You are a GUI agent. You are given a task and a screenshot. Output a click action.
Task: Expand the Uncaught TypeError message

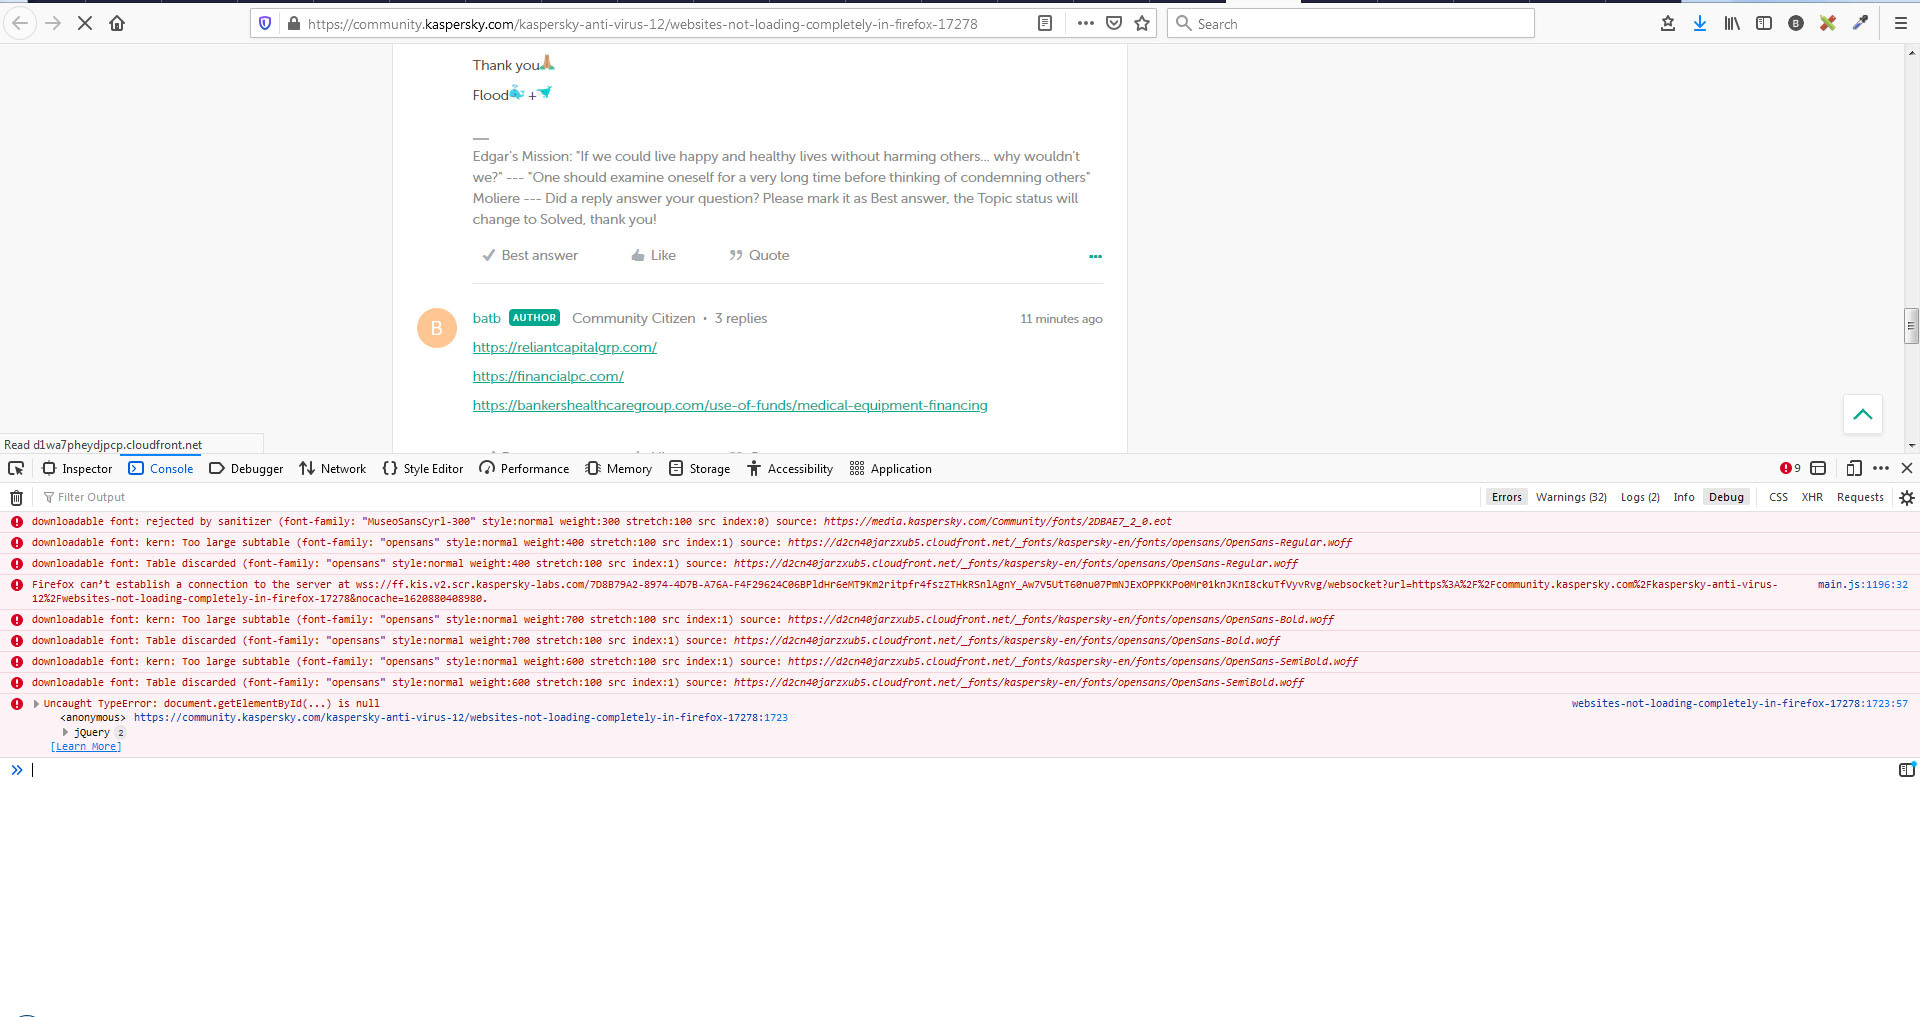[x=36, y=704]
